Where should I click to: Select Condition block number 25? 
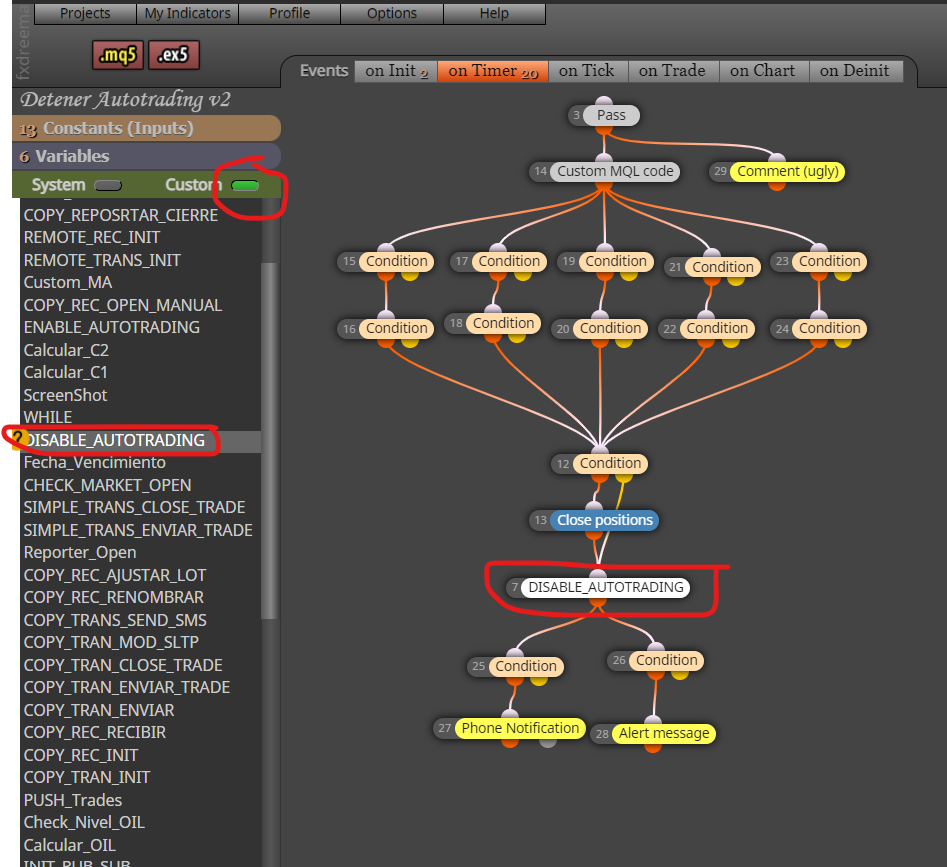pyautogui.click(x=525, y=667)
